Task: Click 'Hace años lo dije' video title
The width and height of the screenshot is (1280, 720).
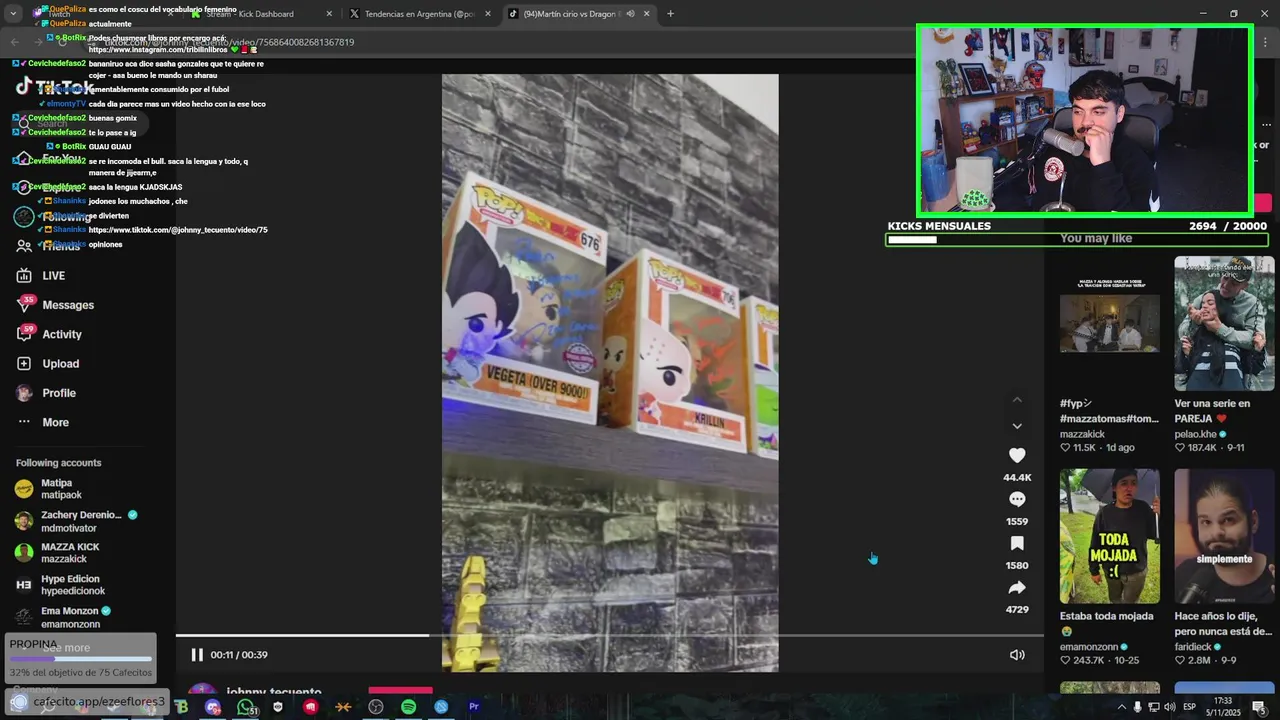Action: pyautogui.click(x=1224, y=624)
